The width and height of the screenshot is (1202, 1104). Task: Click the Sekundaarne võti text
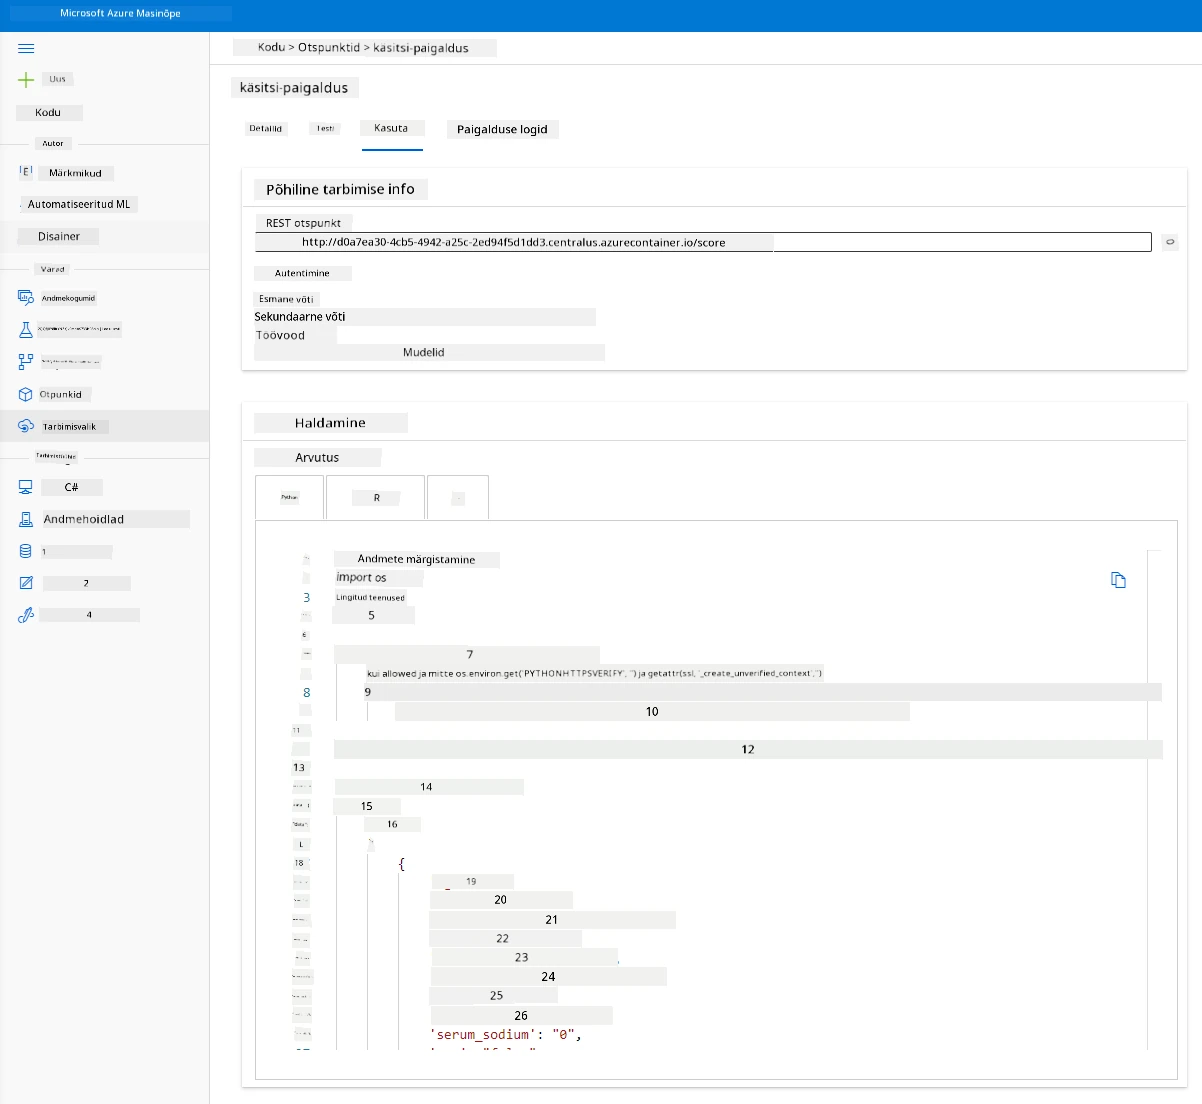[300, 316]
